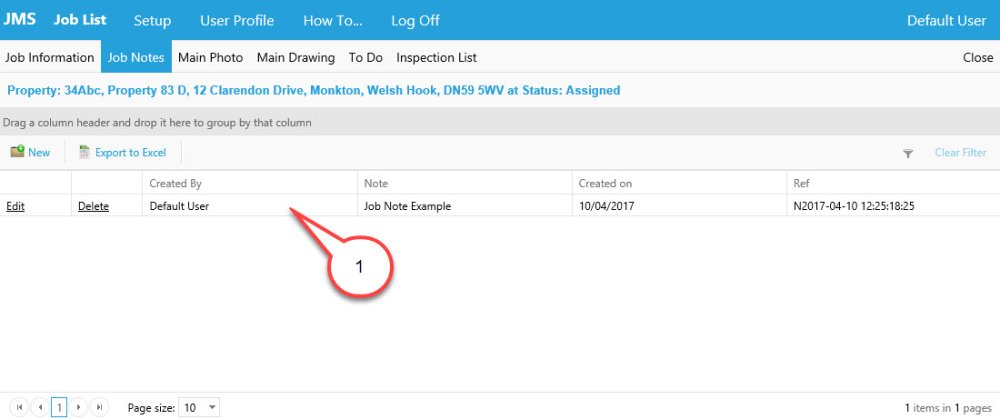
Task: Open the Setup menu
Action: click(152, 20)
